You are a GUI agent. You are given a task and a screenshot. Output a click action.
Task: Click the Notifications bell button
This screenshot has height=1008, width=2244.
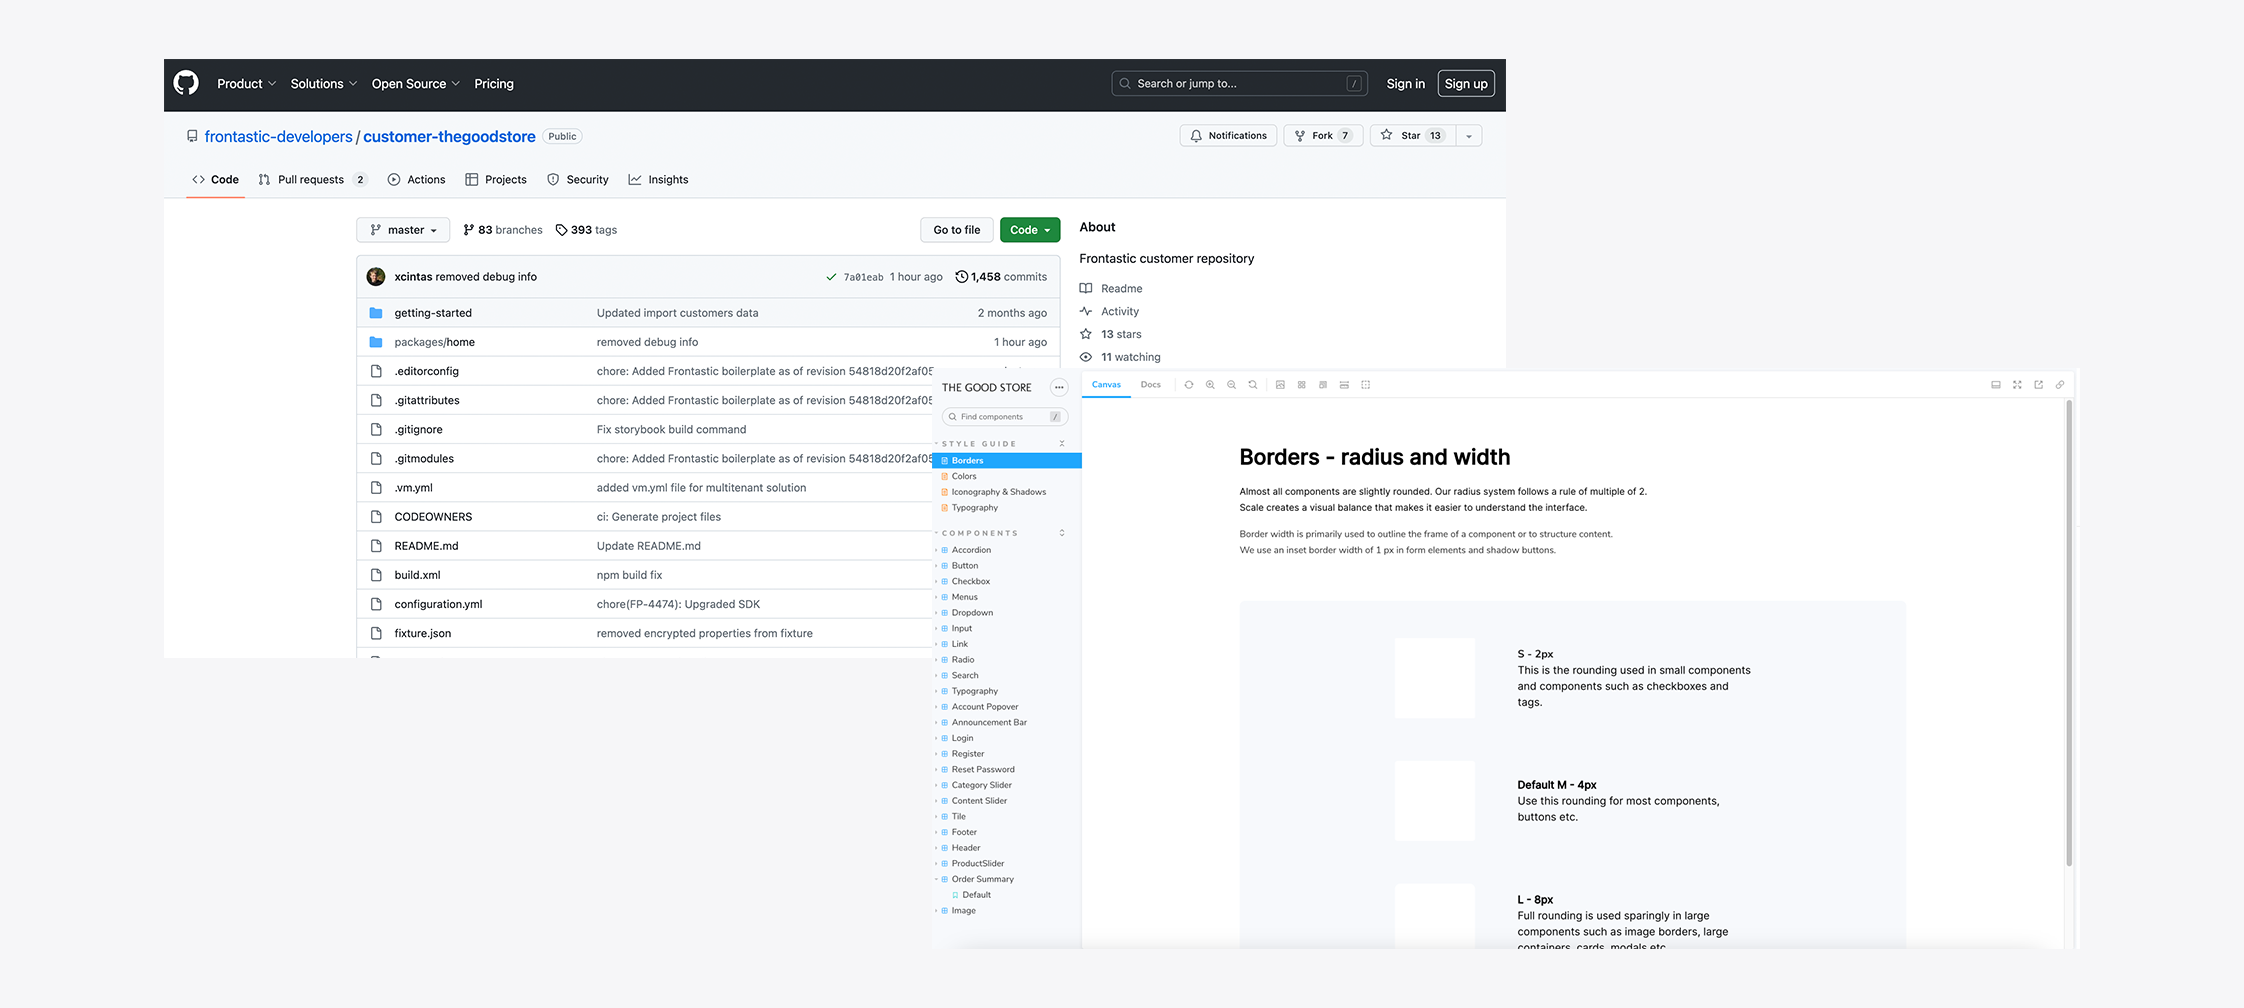click(x=1228, y=136)
